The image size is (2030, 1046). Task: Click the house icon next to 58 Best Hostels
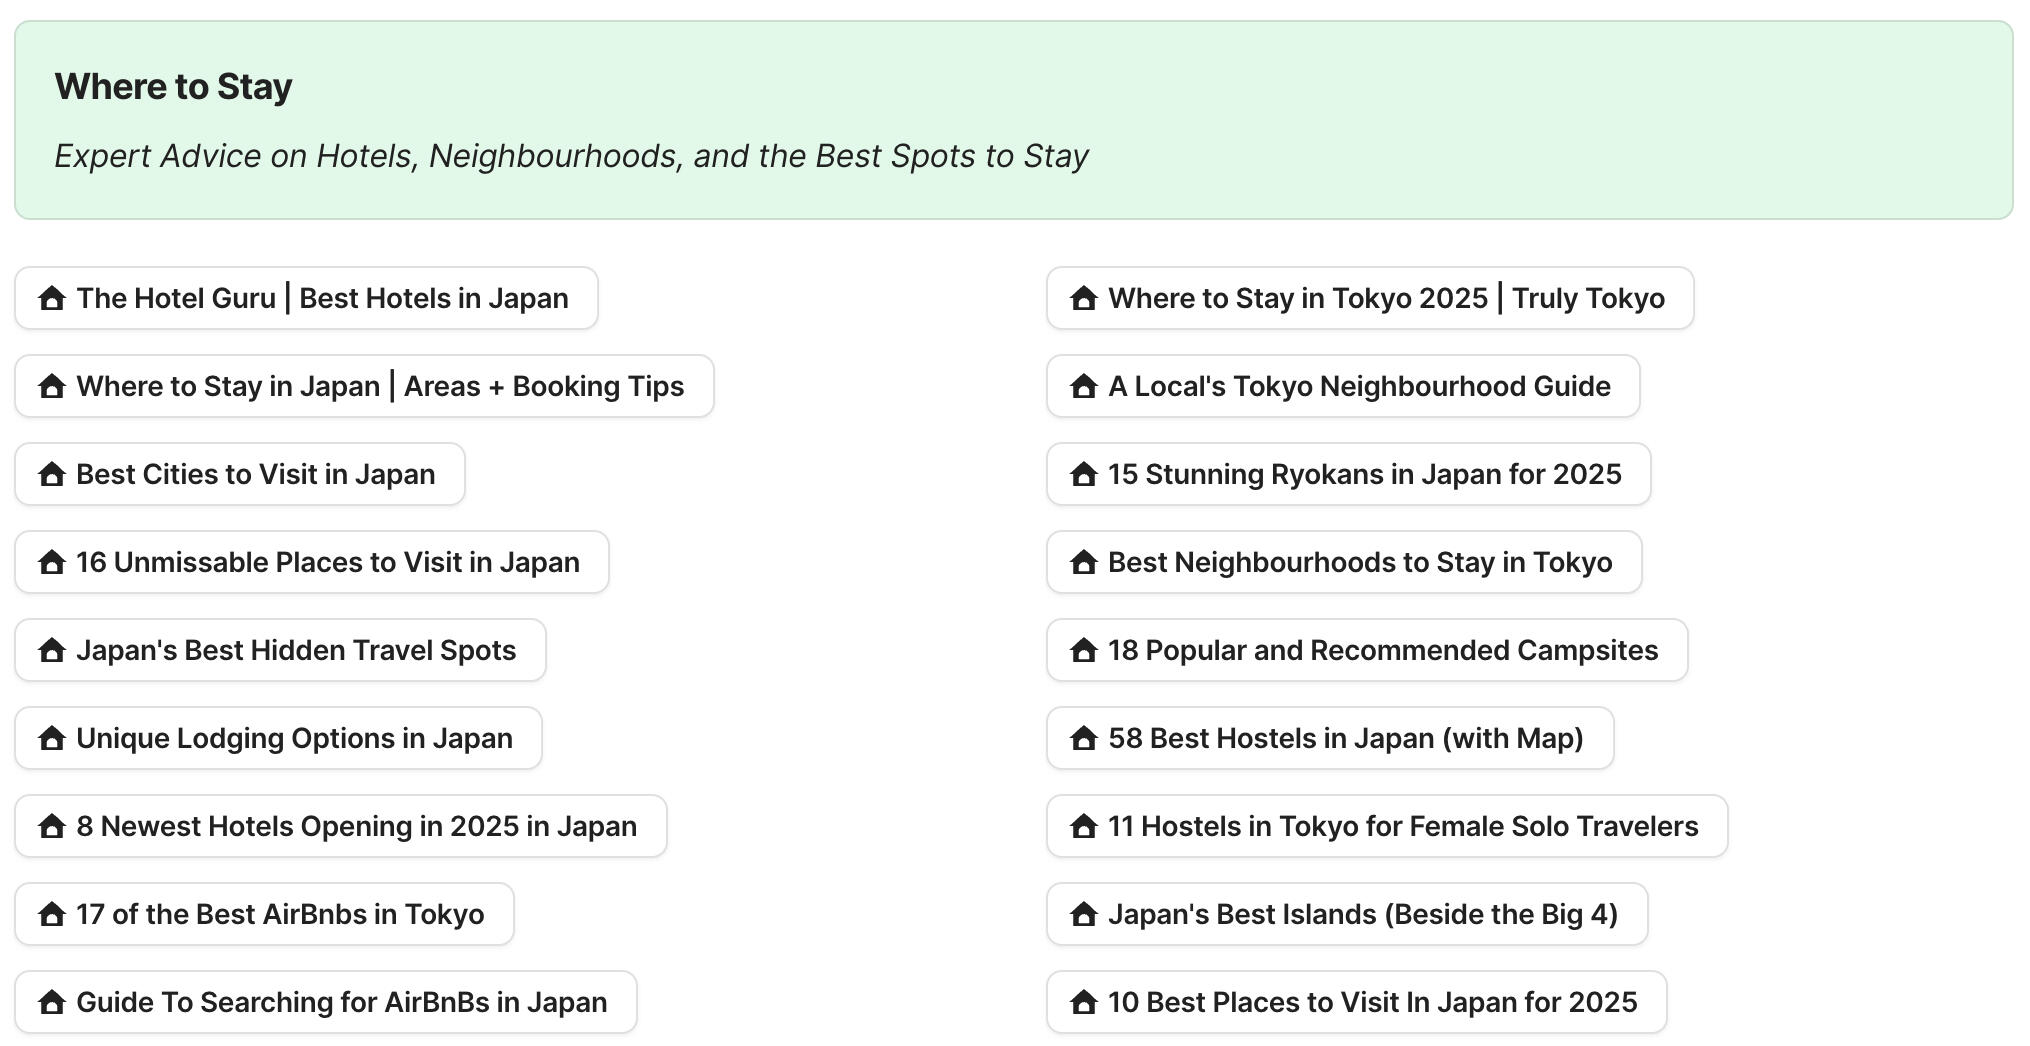1083,738
